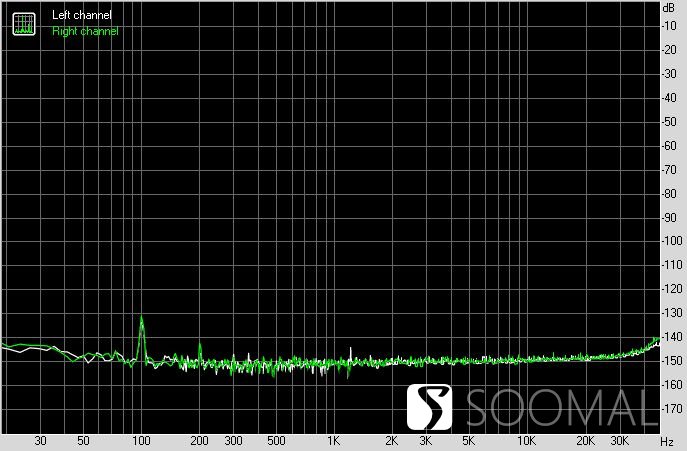
Task: Click the 10K frequency axis label
Action: tap(526, 440)
